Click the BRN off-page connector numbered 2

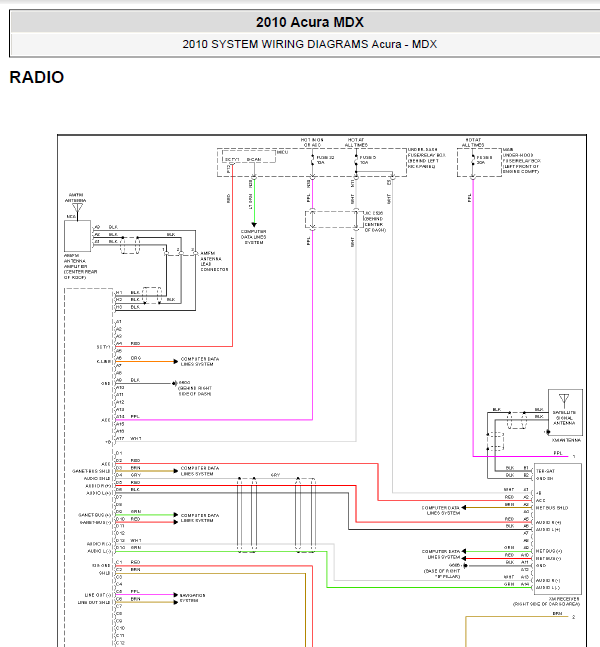[574, 617]
